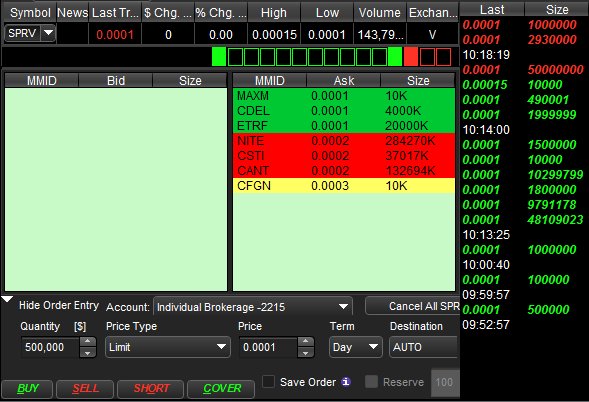Click the SELL button
The image size is (589, 402).
pyautogui.click(x=85, y=388)
